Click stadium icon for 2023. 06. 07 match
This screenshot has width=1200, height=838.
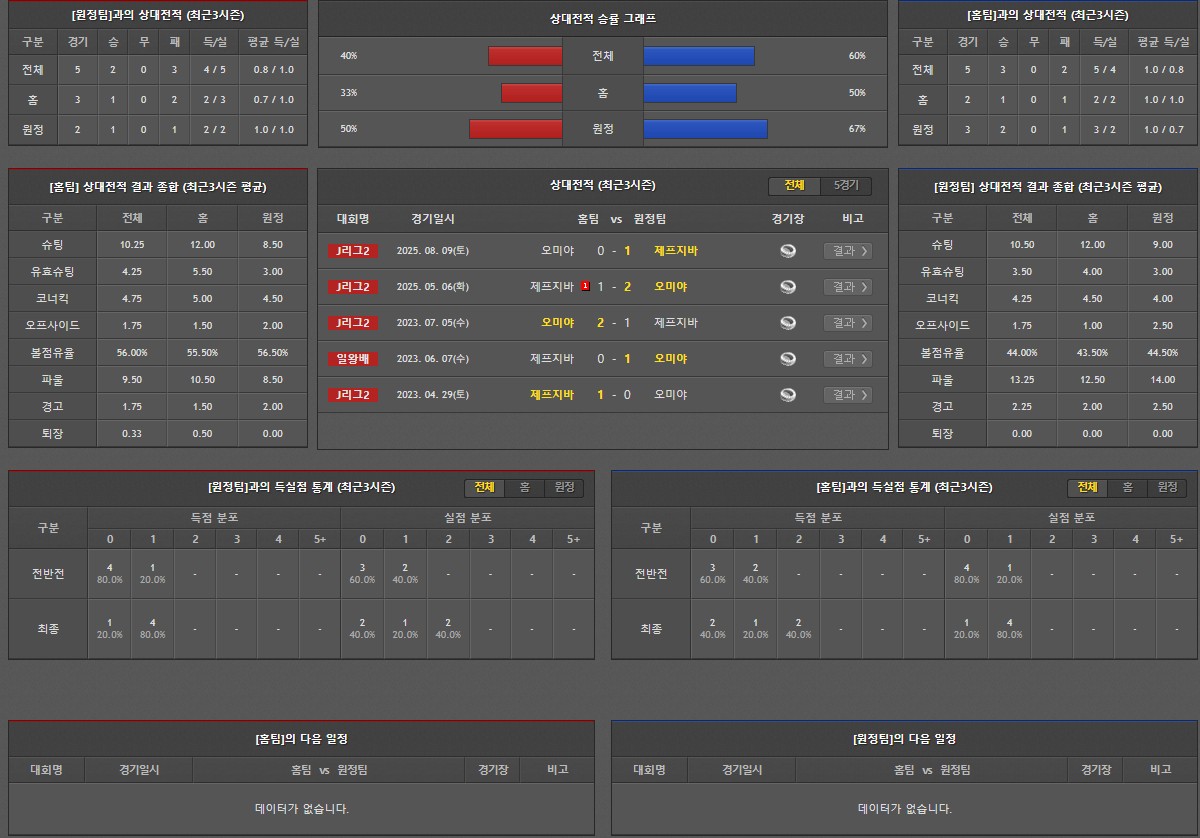788,359
